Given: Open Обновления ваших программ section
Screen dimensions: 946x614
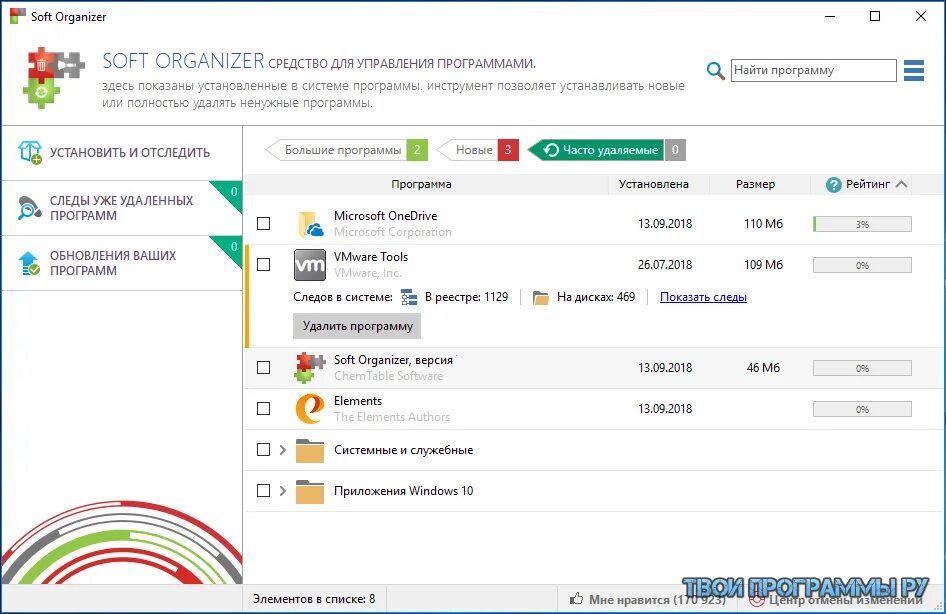Looking at the screenshot, I should point(122,264).
